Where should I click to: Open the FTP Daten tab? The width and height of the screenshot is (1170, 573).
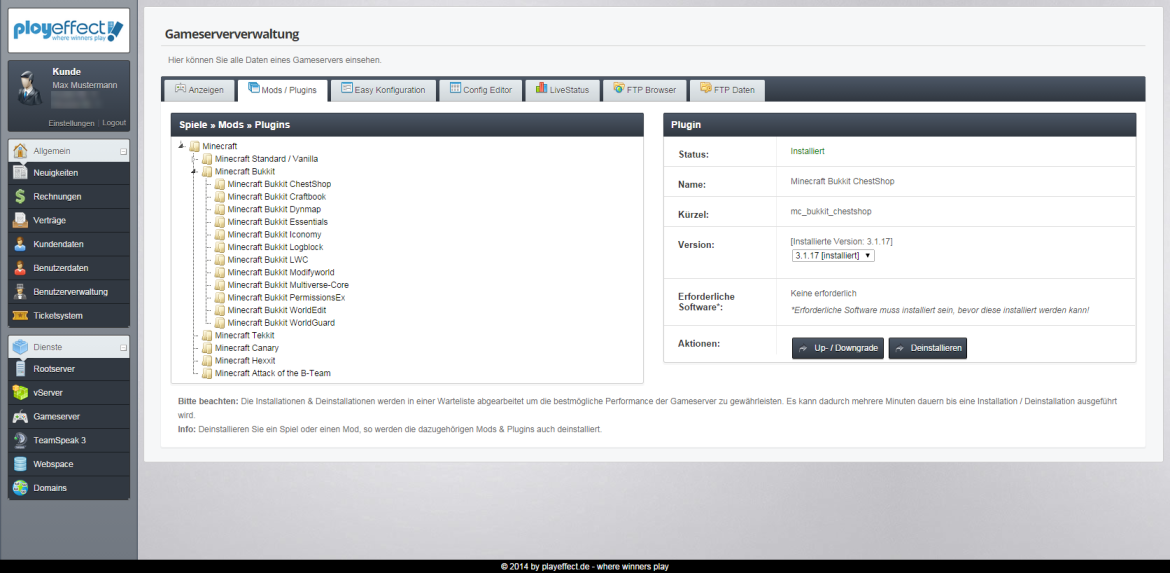pos(727,90)
